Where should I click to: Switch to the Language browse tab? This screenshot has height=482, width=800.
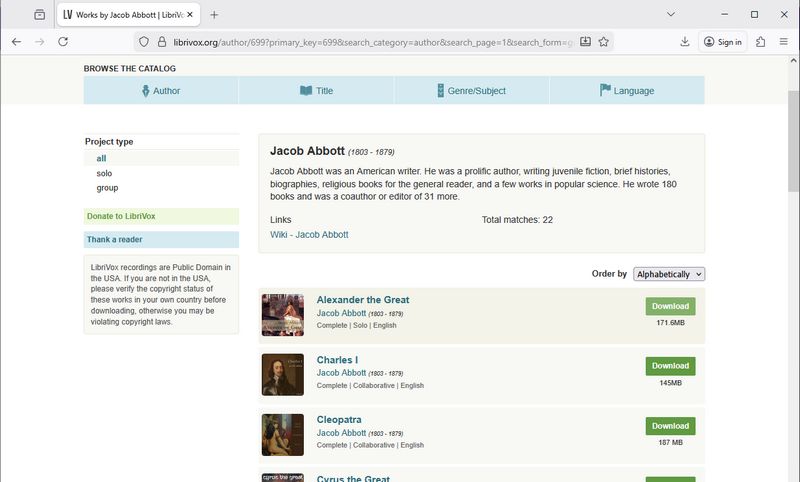[626, 91]
